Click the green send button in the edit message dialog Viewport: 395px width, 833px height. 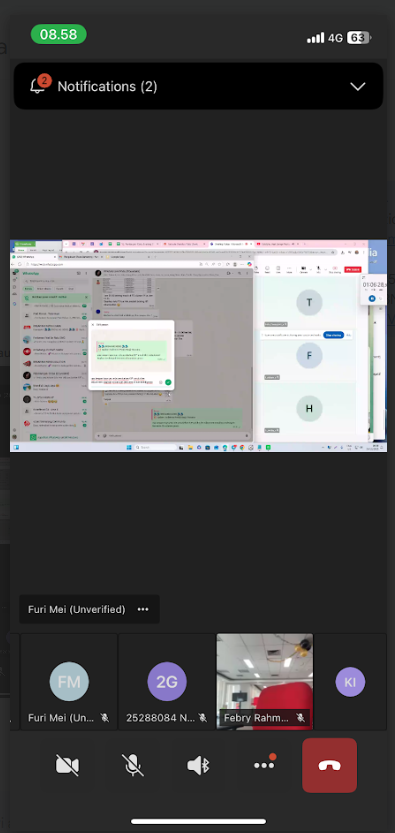168,382
